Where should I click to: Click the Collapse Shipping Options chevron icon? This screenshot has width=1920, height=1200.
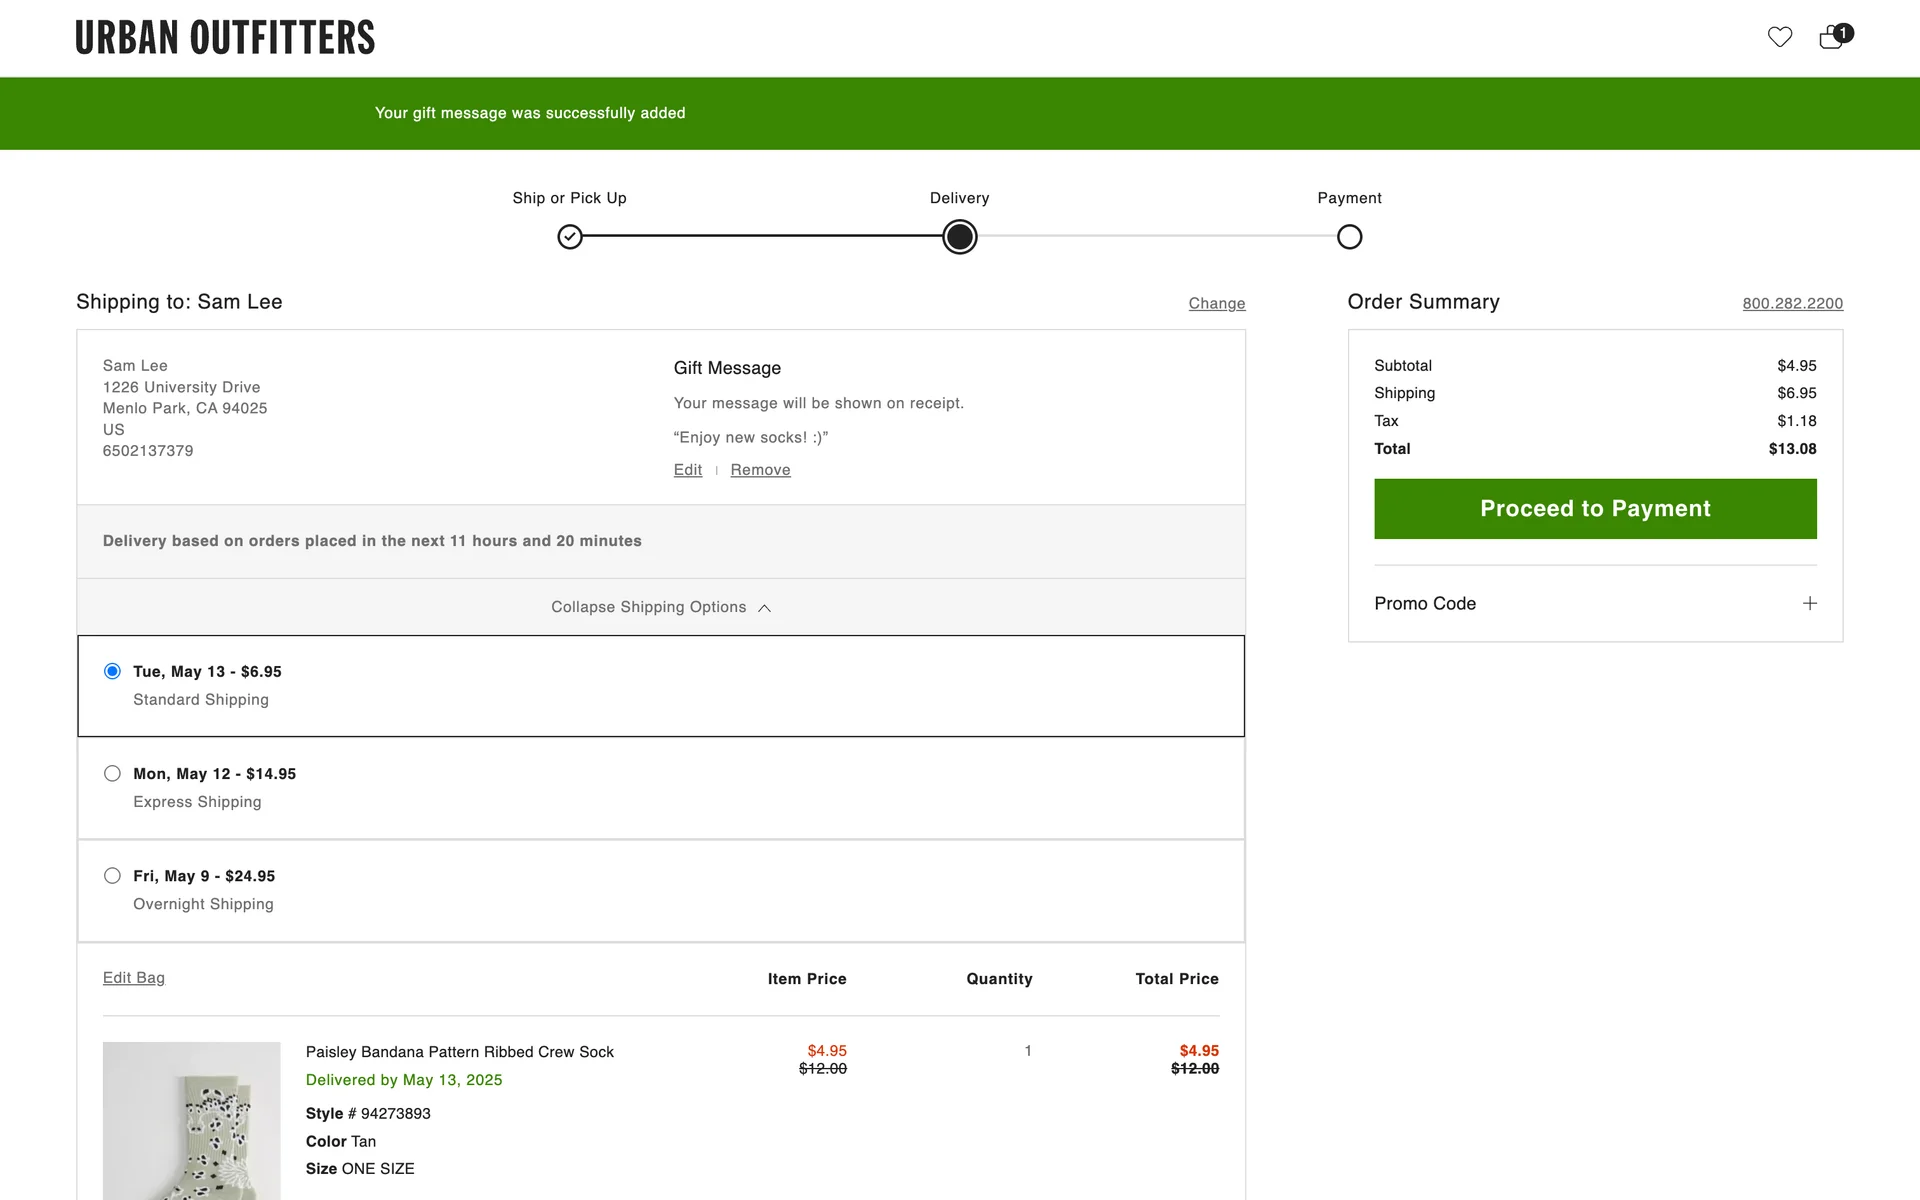[765, 608]
